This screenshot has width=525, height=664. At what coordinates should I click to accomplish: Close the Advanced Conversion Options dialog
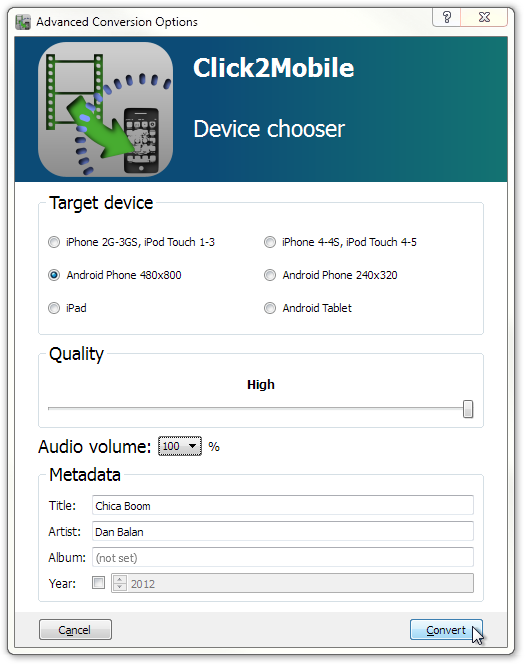(x=484, y=17)
